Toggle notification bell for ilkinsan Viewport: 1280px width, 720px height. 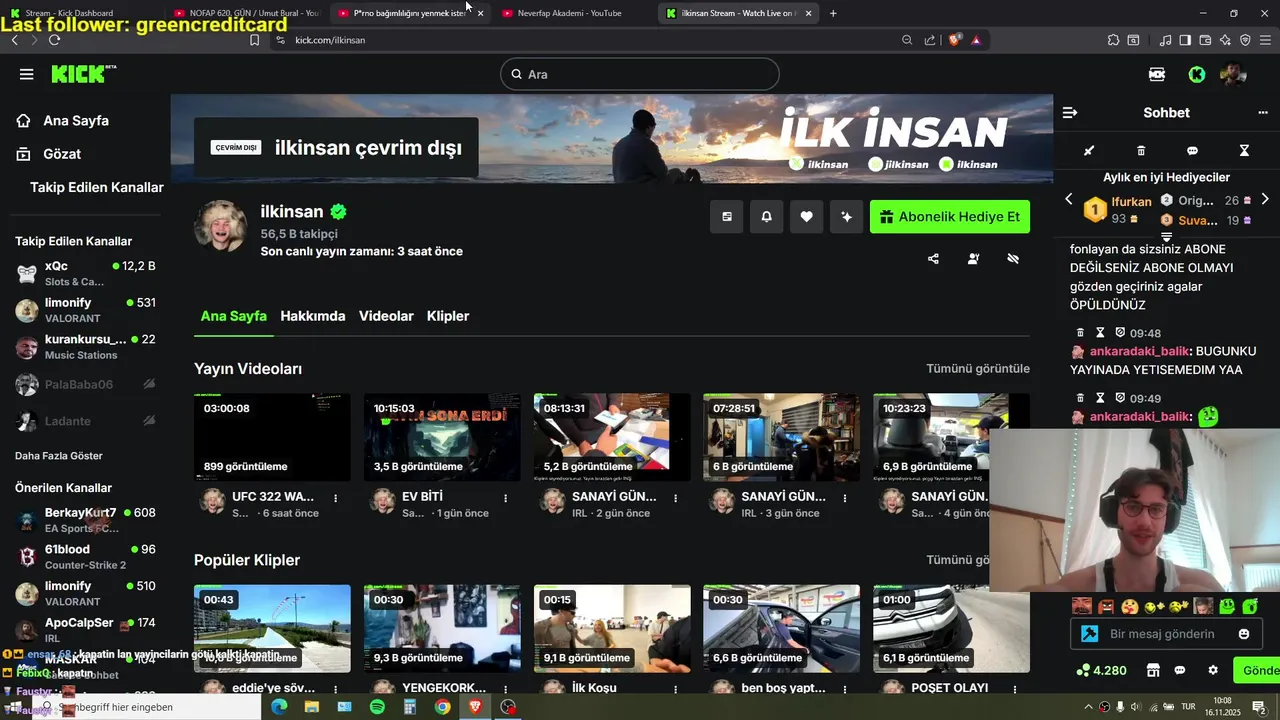point(766,217)
